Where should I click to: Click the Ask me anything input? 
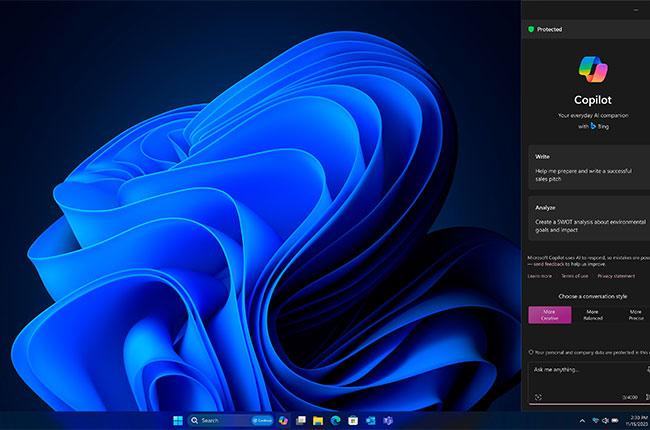click(589, 383)
